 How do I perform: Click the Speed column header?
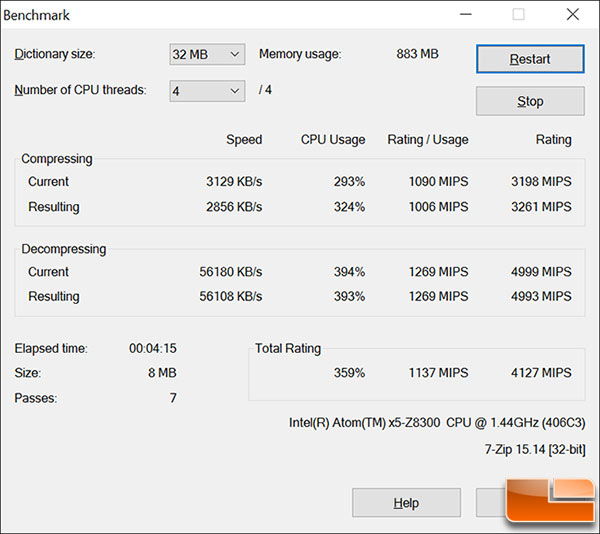[244, 140]
